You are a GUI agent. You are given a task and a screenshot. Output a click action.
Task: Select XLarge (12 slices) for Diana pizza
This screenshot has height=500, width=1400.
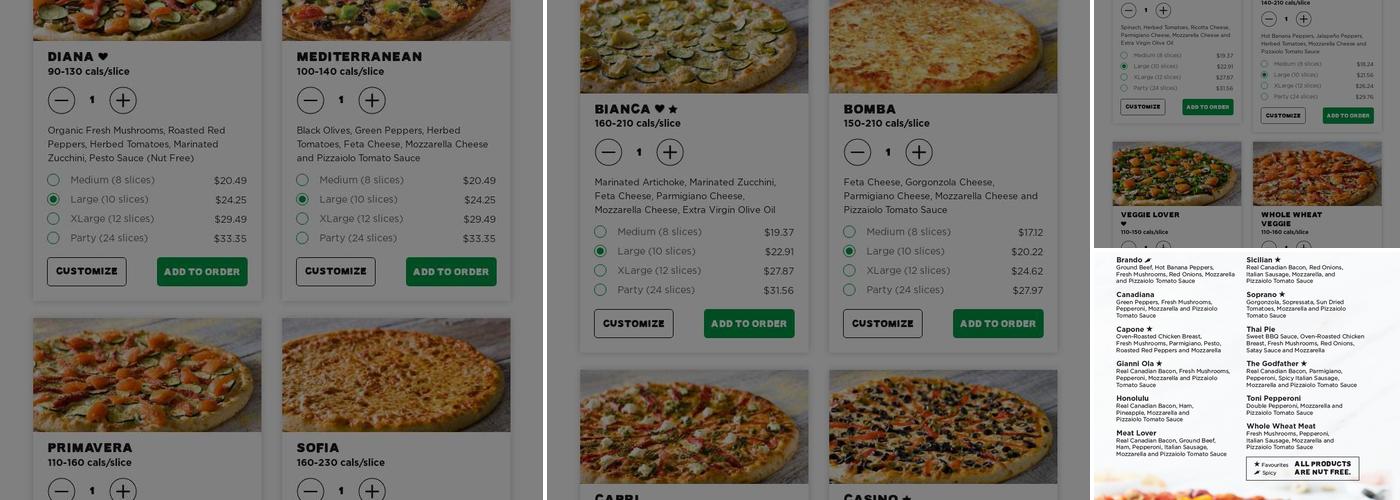click(147, 219)
